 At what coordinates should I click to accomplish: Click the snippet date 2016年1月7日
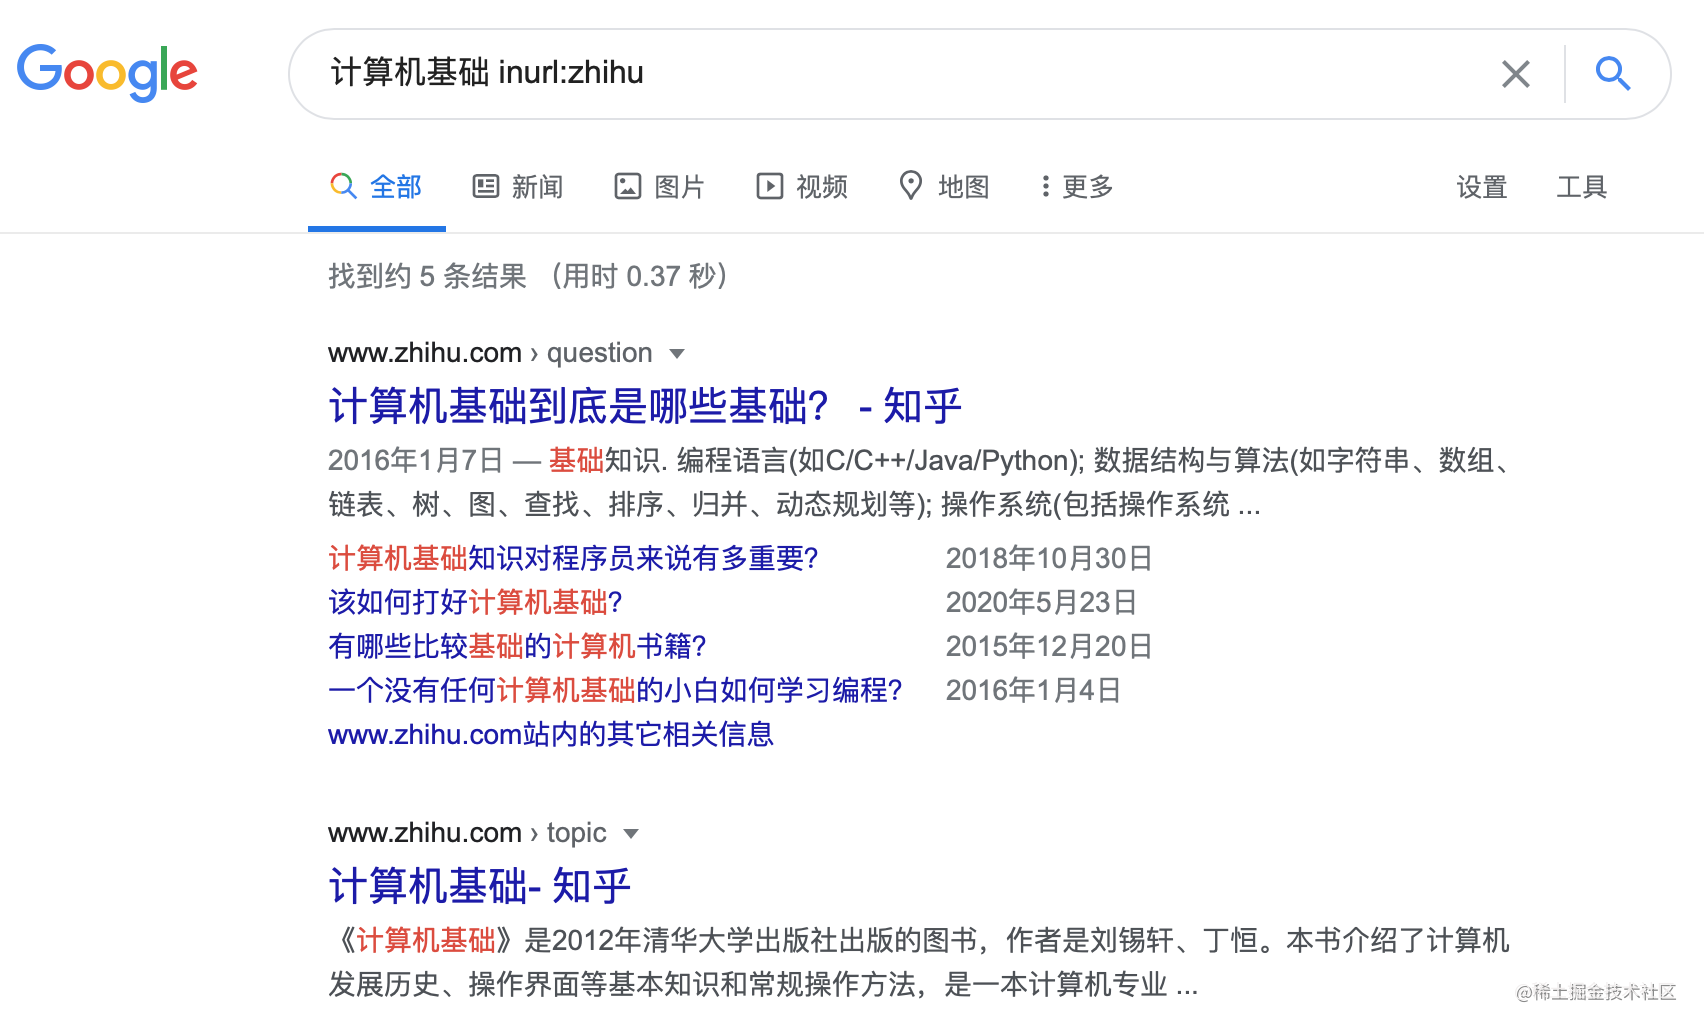(x=416, y=460)
